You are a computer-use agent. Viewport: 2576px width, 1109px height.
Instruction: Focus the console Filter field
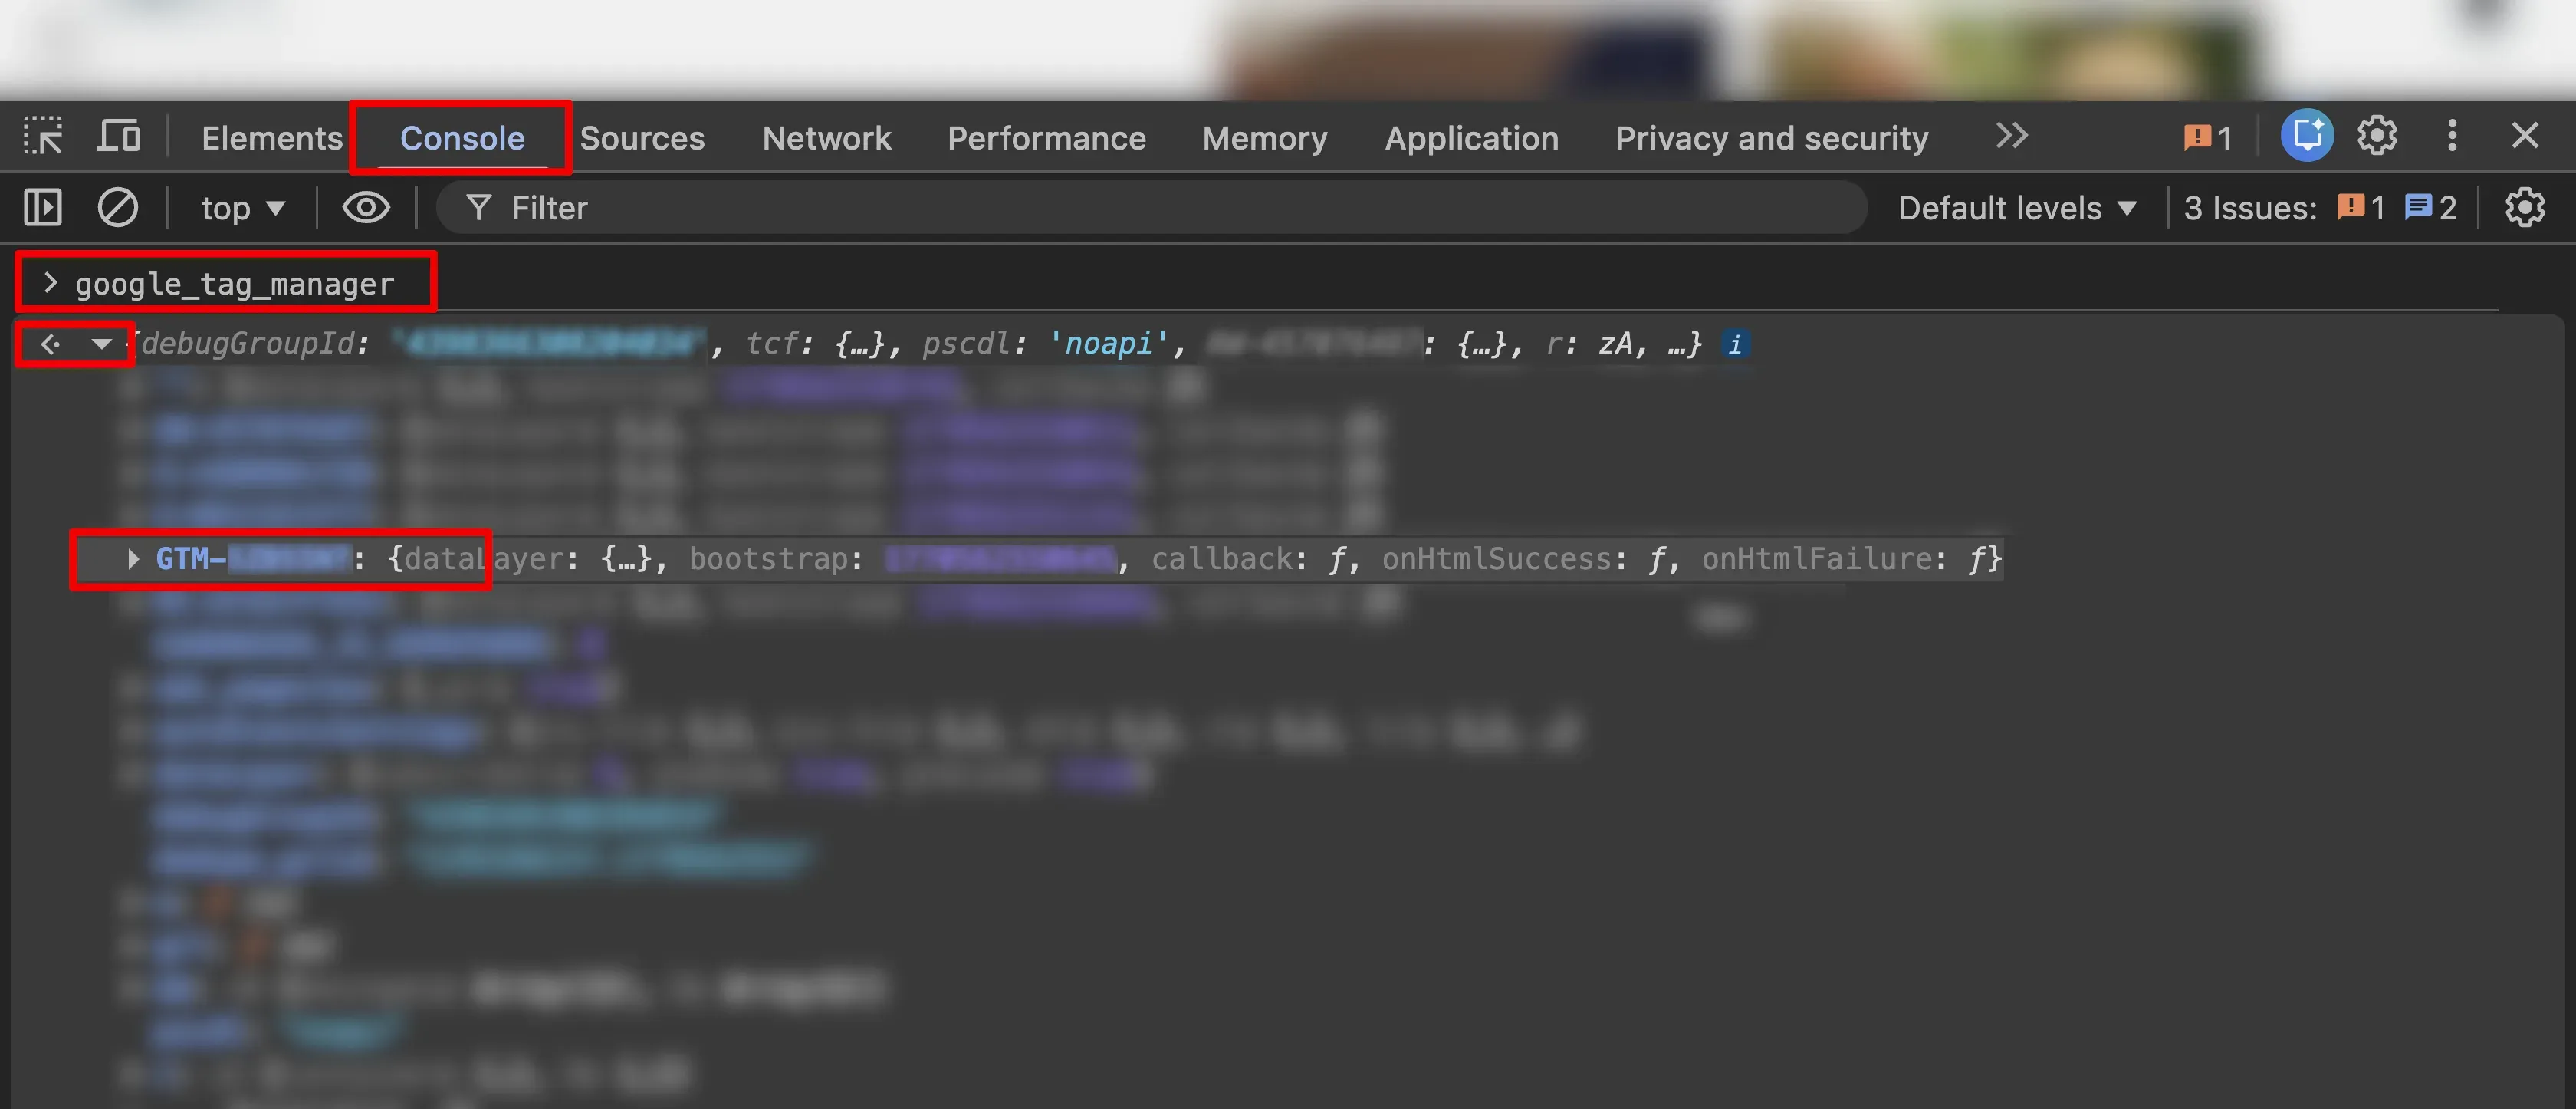click(x=1152, y=208)
